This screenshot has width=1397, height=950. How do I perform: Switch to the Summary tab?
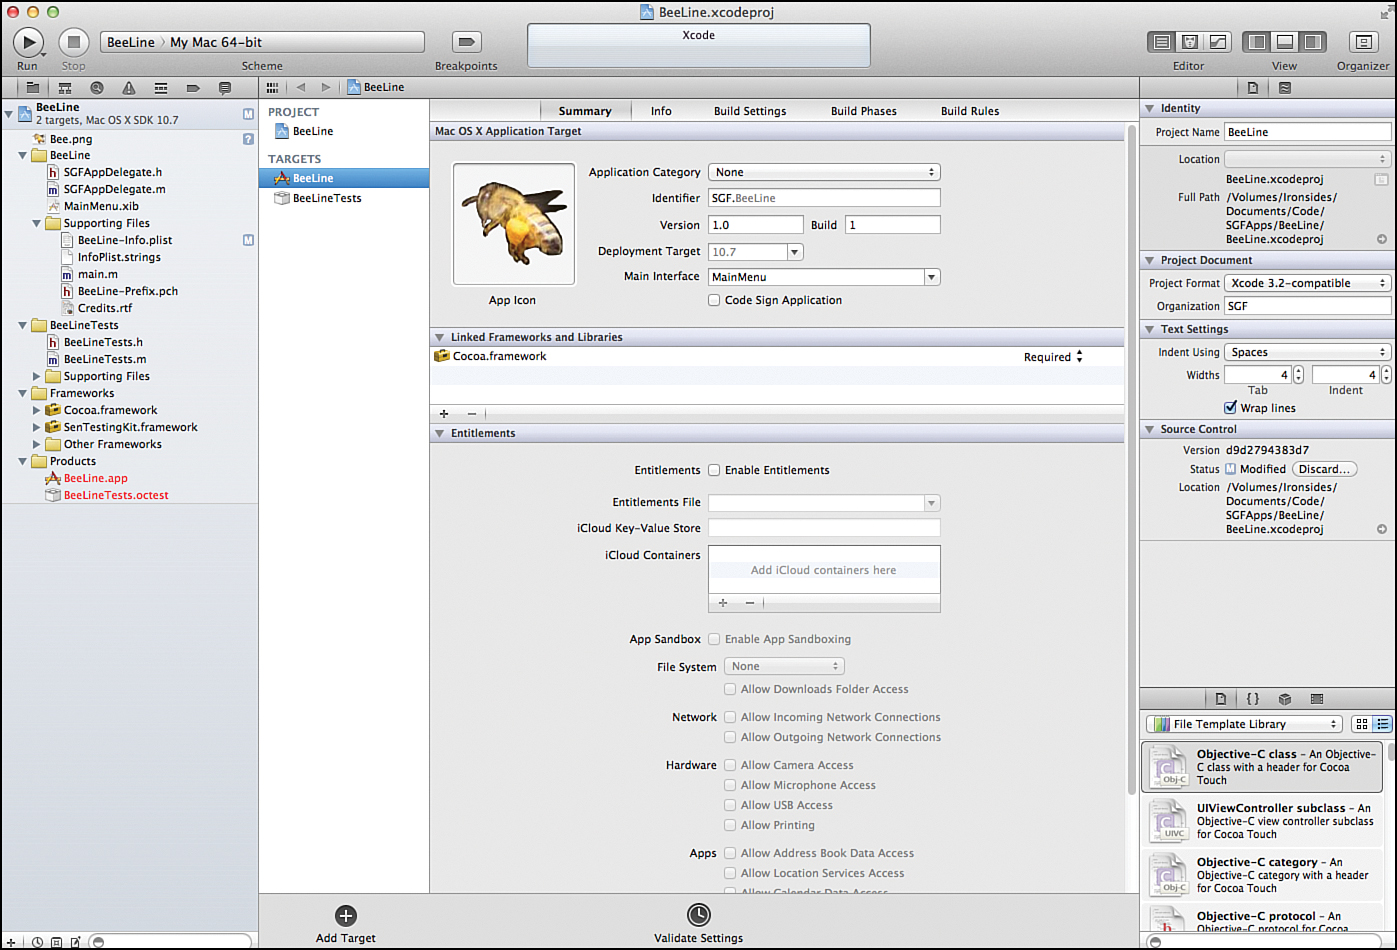(585, 111)
